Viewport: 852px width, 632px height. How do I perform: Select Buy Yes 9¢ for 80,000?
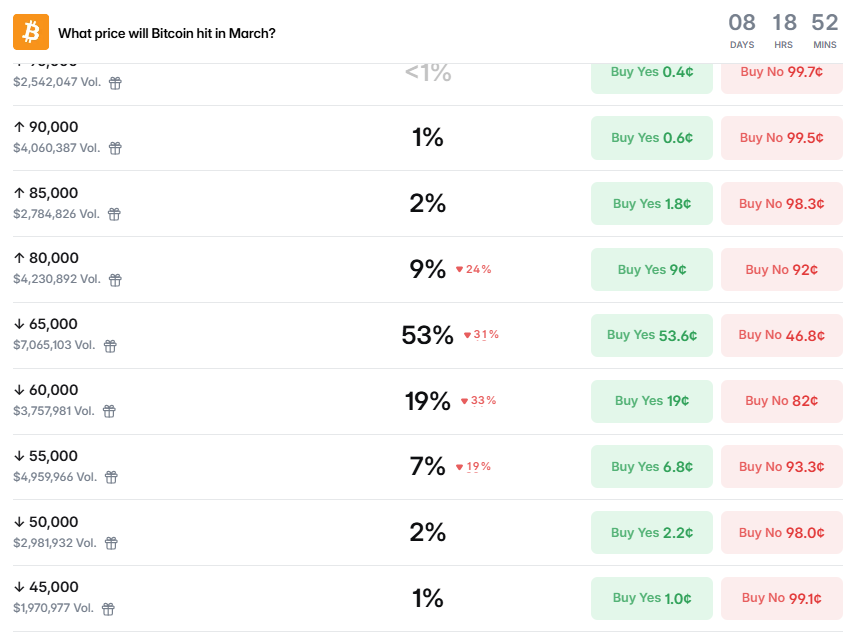pos(651,269)
